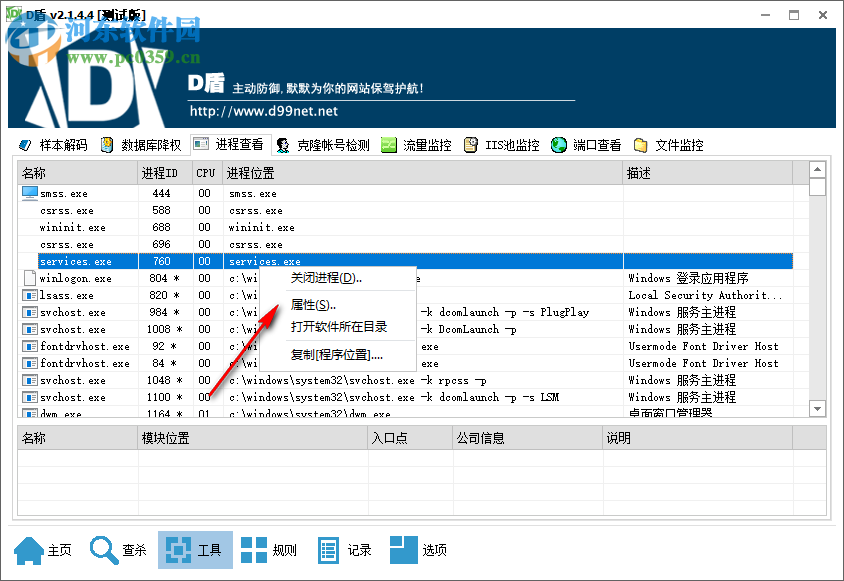Image resolution: width=844 pixels, height=581 pixels.
Task: Click icon of svchost.exe with ID 1048
Action: point(30,380)
